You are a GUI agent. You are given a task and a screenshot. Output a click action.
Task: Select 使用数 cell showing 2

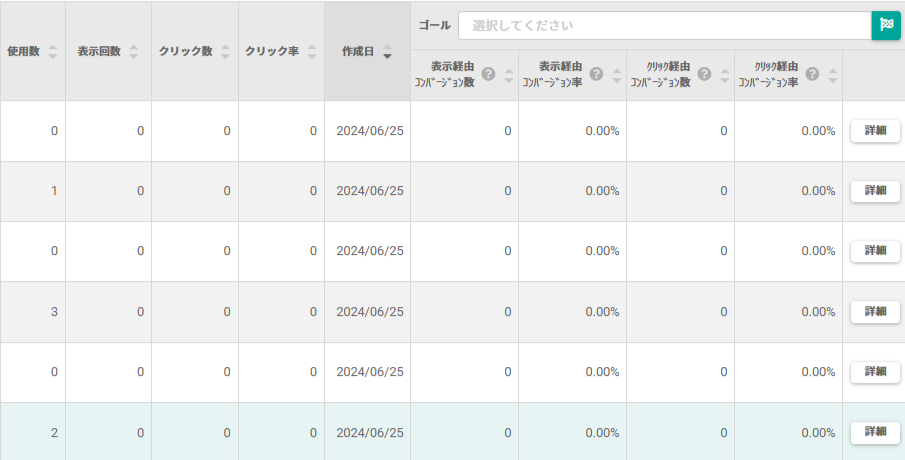point(33,432)
